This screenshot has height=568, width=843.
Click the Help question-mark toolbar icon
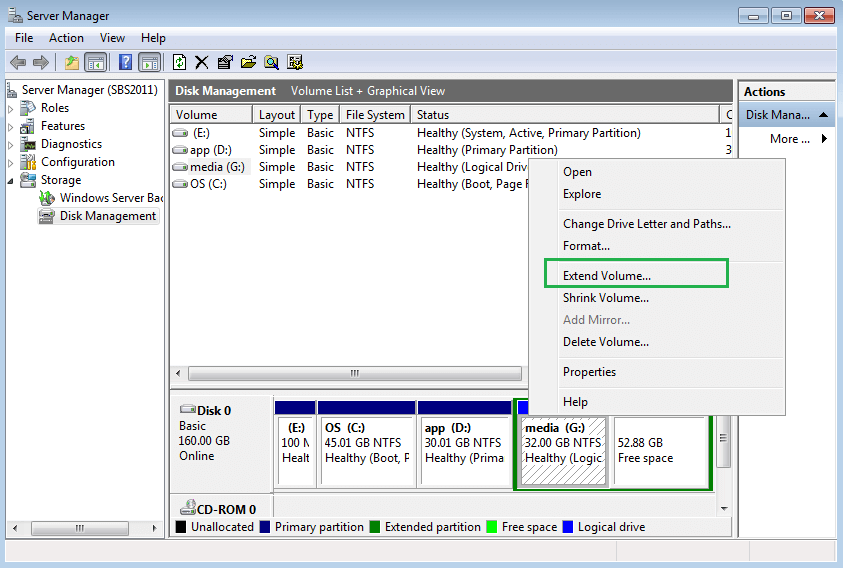point(125,62)
